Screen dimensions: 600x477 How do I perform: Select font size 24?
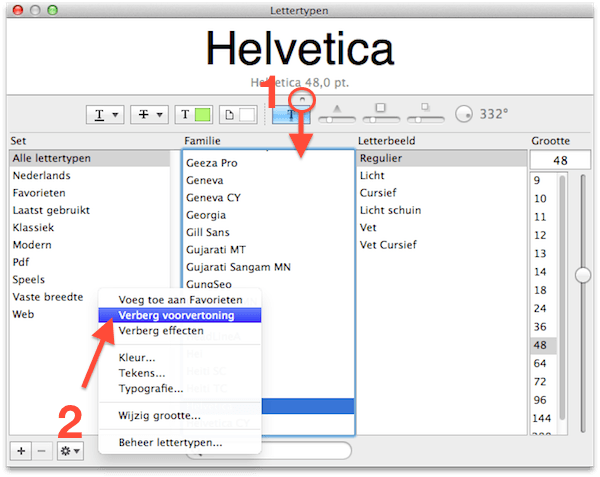pos(544,308)
